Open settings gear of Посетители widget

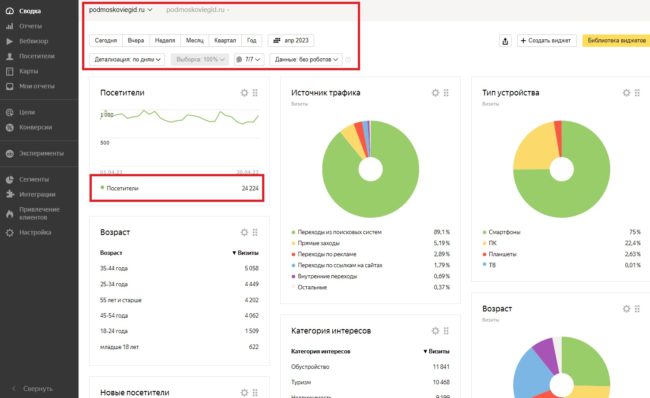click(x=244, y=93)
